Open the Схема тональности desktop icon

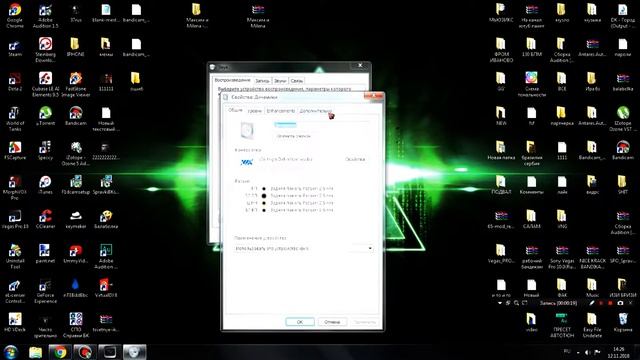(531, 84)
